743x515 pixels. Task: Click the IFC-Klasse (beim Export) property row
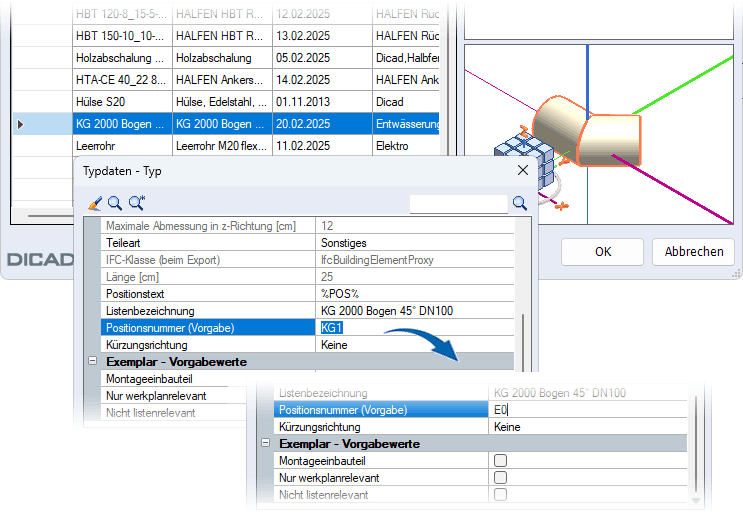point(308,260)
